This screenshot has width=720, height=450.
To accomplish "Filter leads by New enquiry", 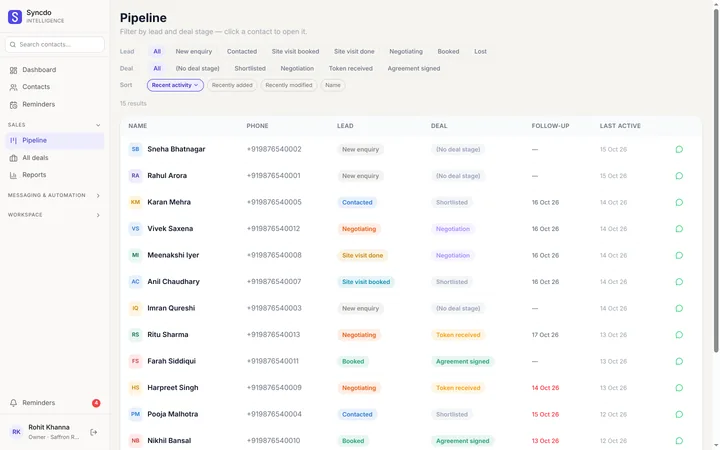I will (x=194, y=51).
